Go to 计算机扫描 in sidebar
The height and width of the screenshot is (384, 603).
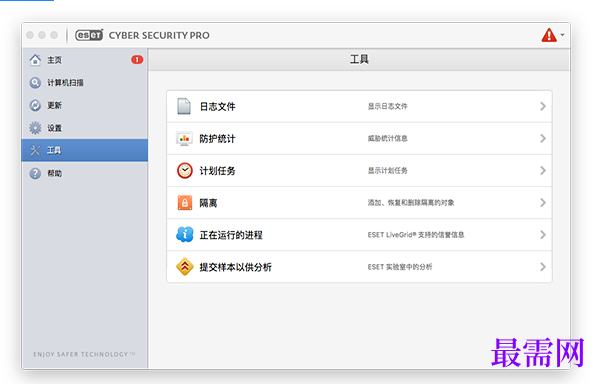click(85, 82)
